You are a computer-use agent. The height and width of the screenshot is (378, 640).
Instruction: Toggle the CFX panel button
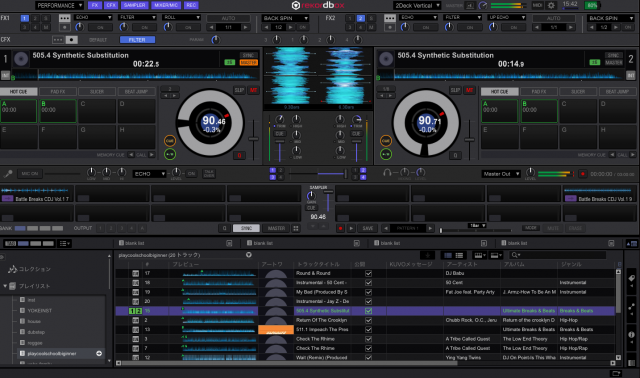point(111,5)
